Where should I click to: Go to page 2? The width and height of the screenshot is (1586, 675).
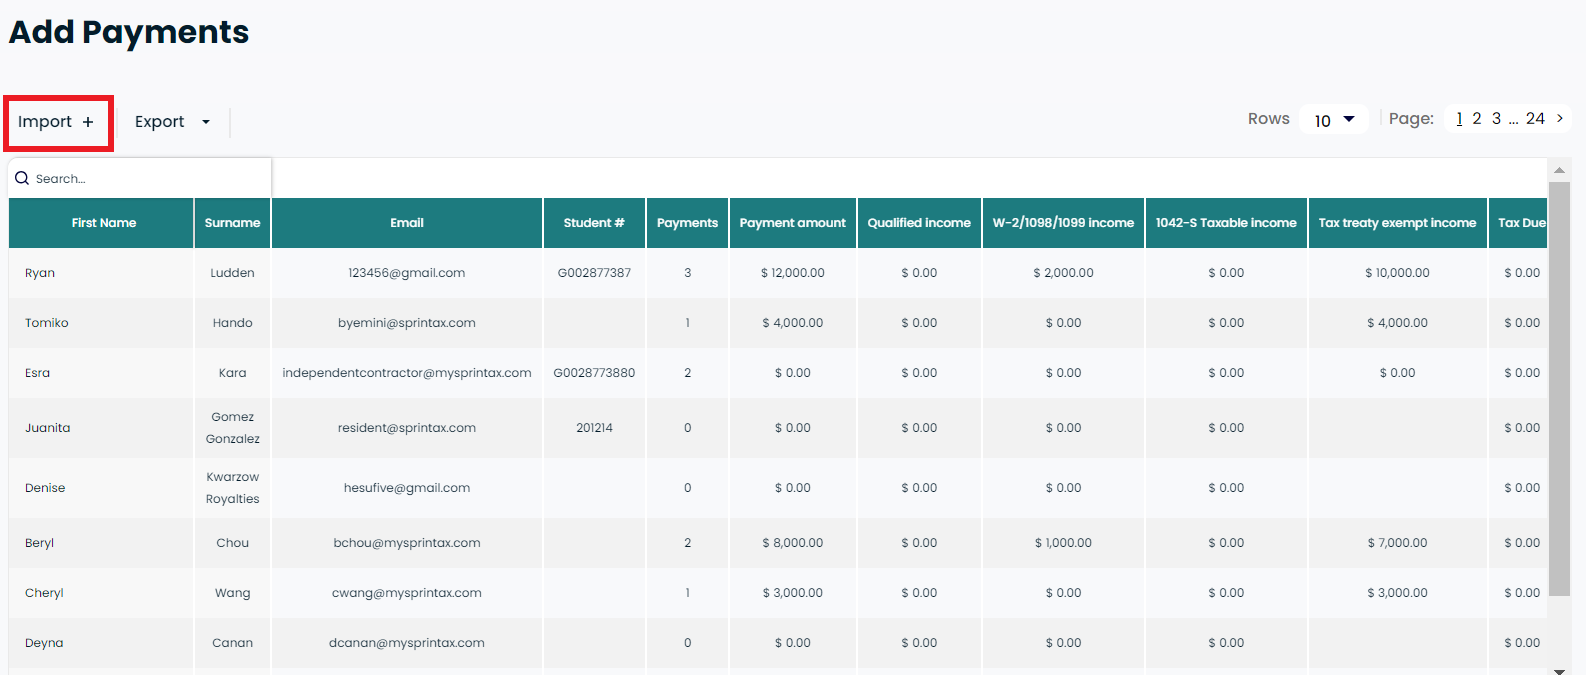1477,118
